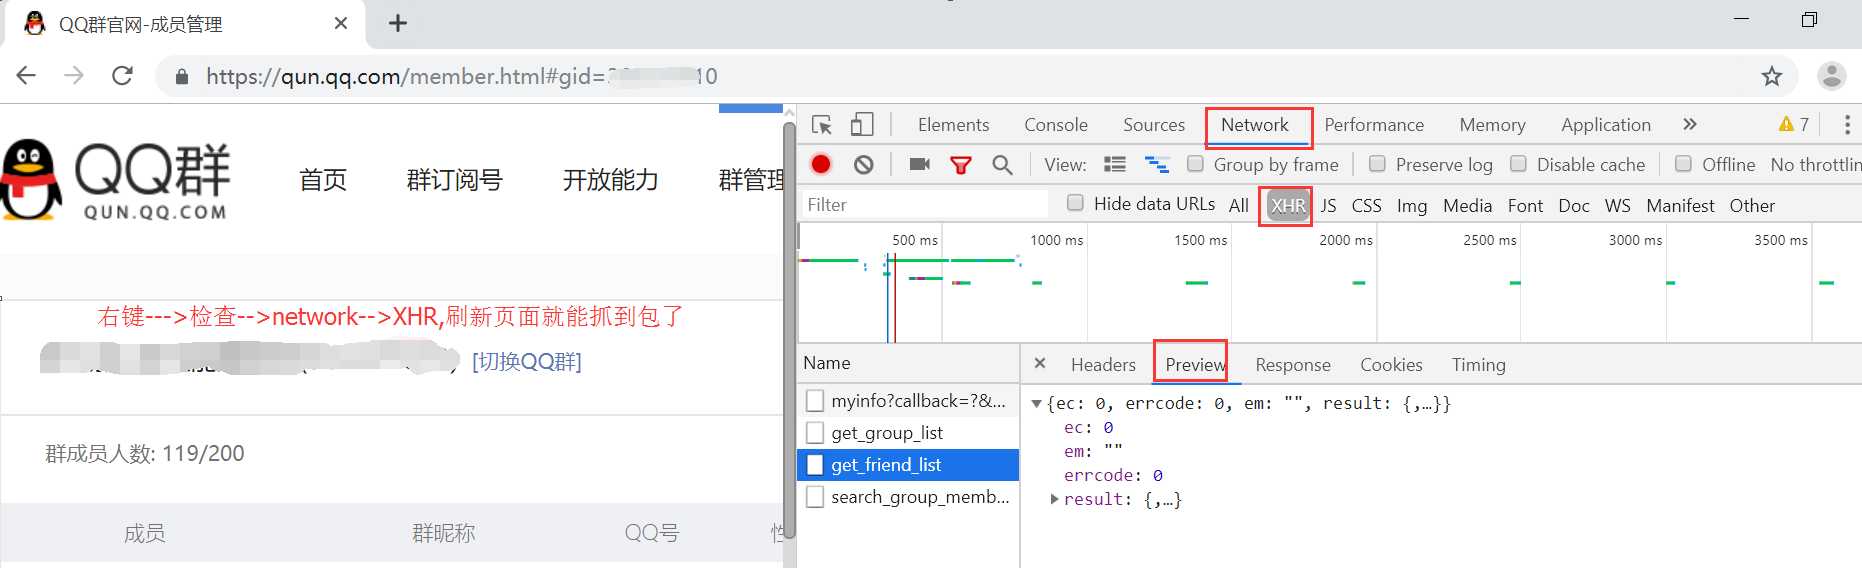Select the Preview tab
Viewport: 1862px width, 568px height.
click(1196, 365)
